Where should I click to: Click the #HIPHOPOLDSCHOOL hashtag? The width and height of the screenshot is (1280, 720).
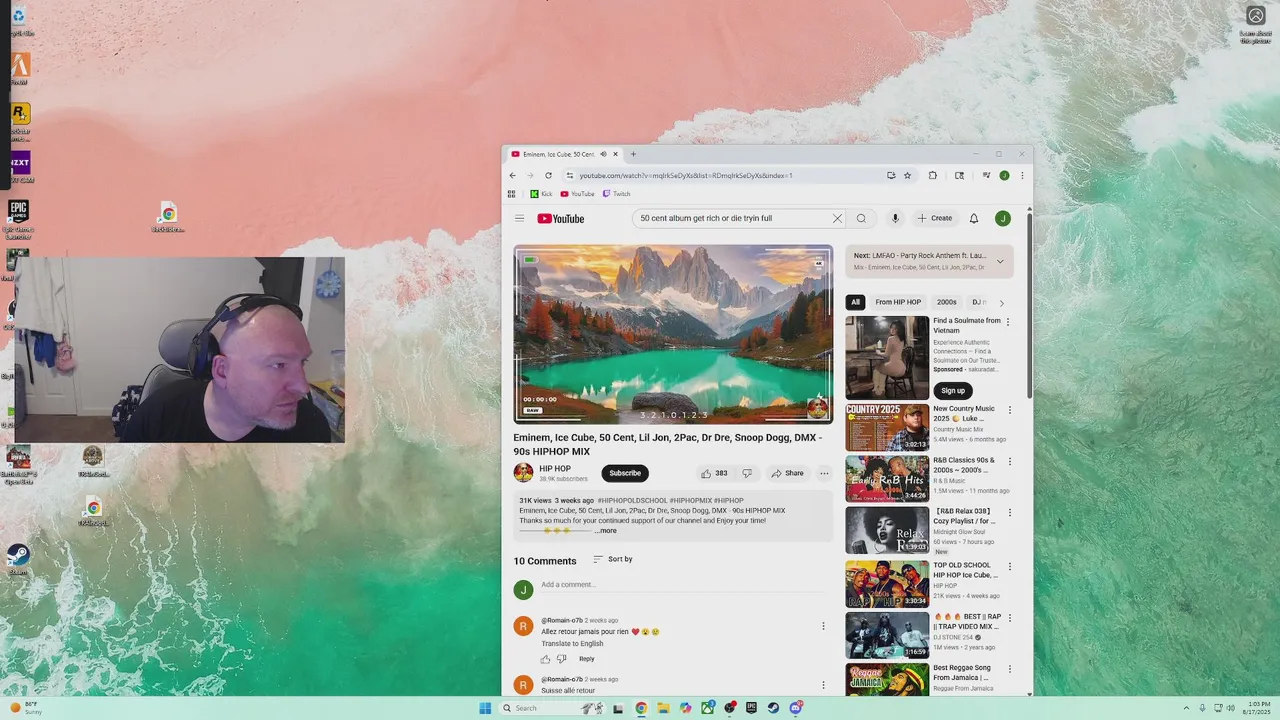coord(632,500)
